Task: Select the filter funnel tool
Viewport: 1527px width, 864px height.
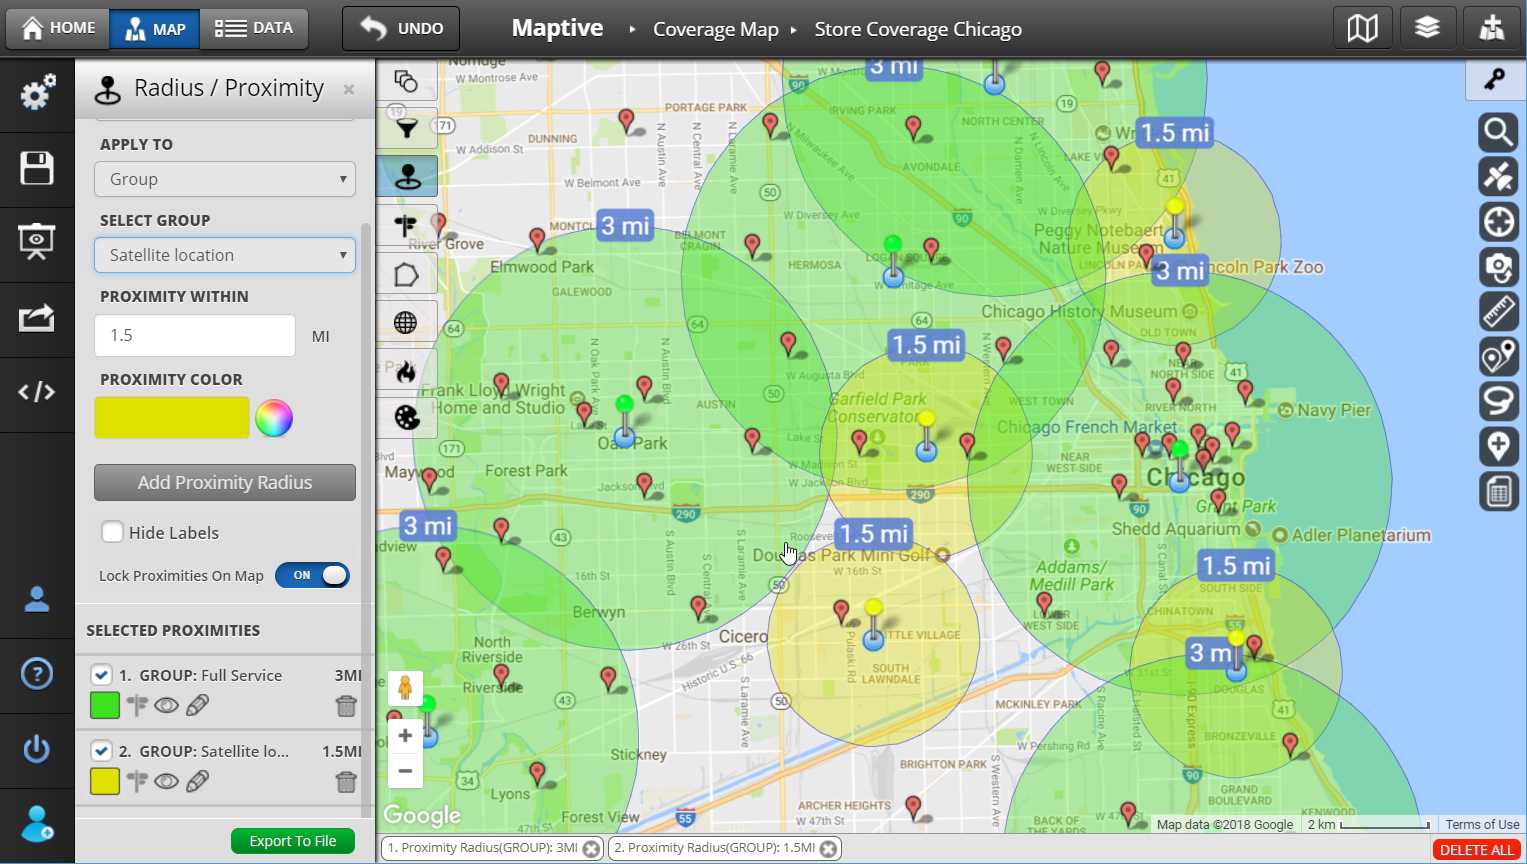Action: point(406,128)
